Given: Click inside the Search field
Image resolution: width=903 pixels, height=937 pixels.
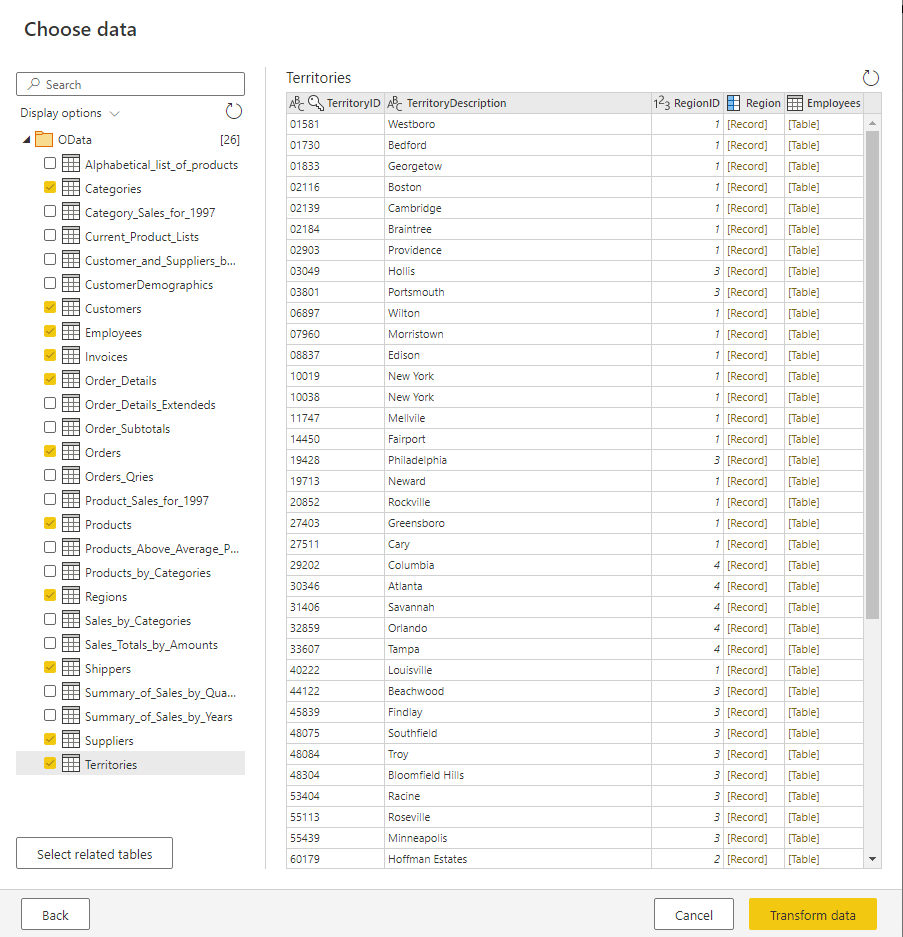Looking at the screenshot, I should pos(130,83).
